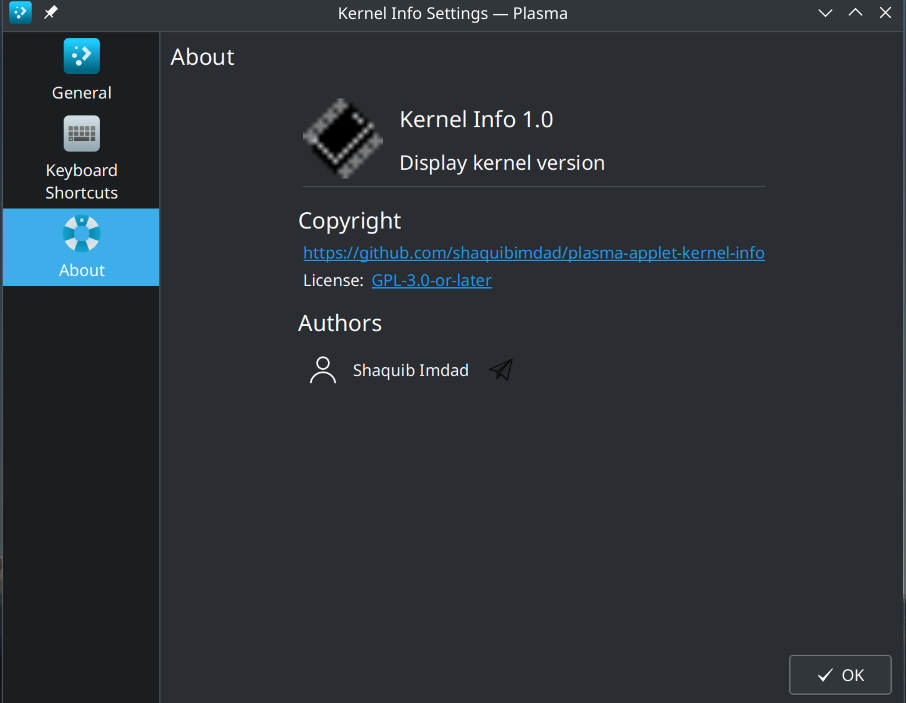Click the person avatar icon beside Shaquib Imdad
Image resolution: width=906 pixels, height=703 pixels.
coord(322,370)
